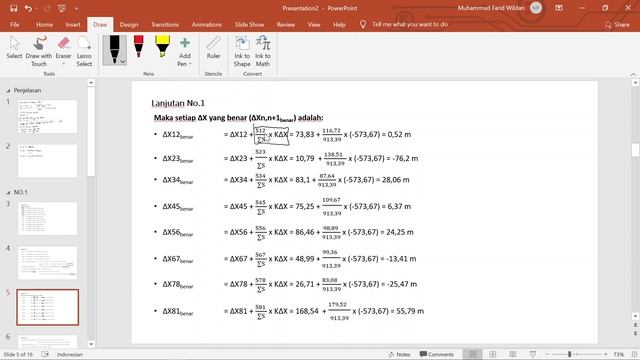Viewport: 640px width, 360px height.
Task: Start Slide Show from status bar
Action: tap(533, 354)
